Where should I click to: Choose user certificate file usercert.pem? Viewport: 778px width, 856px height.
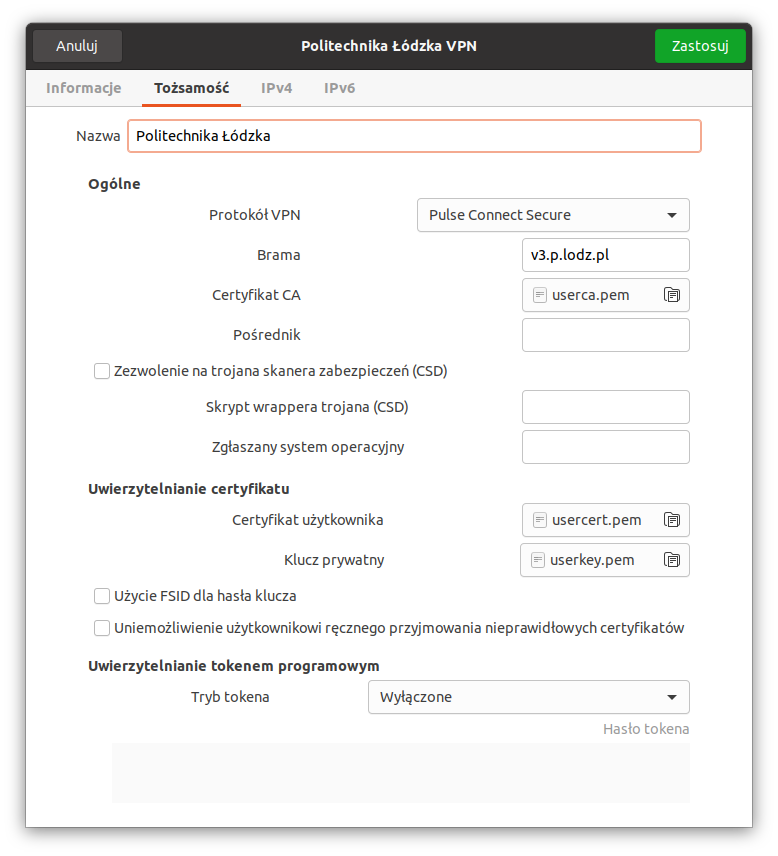605,520
